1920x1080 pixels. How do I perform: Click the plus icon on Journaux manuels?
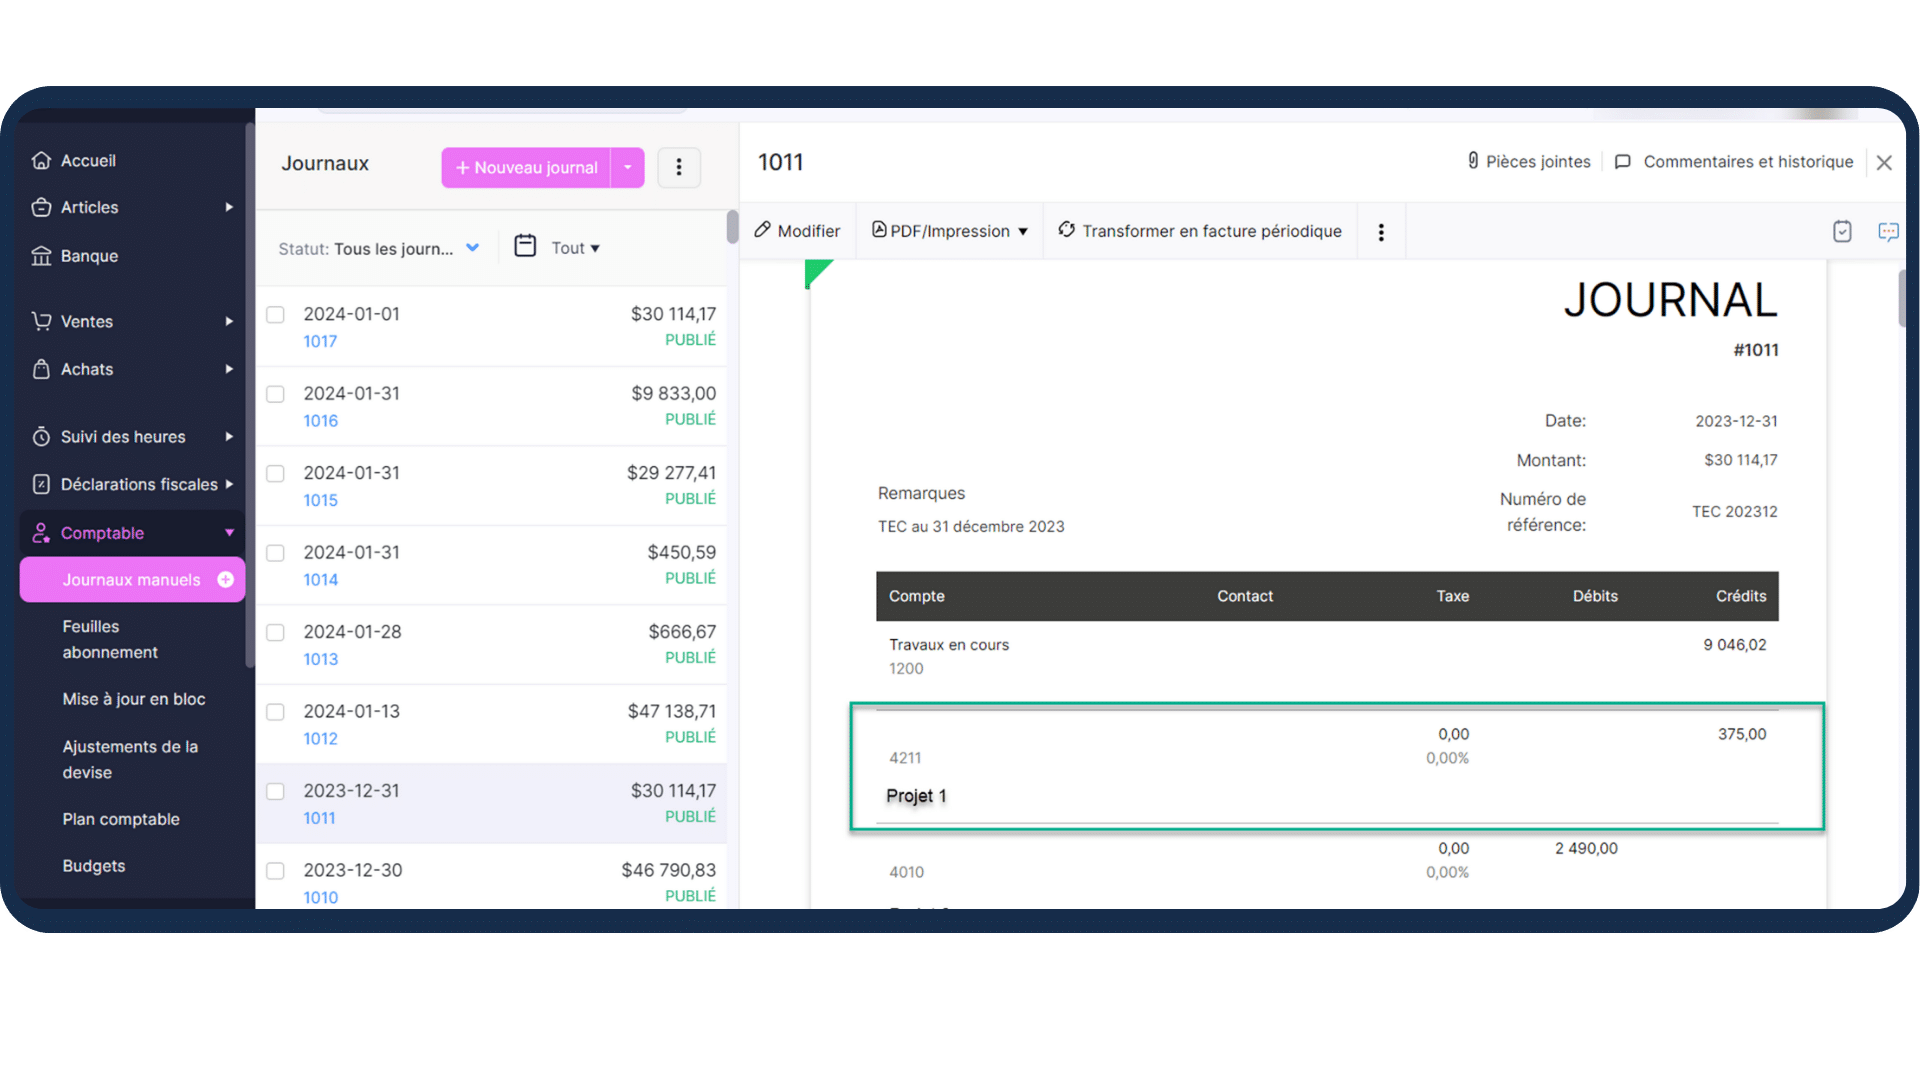(x=226, y=580)
